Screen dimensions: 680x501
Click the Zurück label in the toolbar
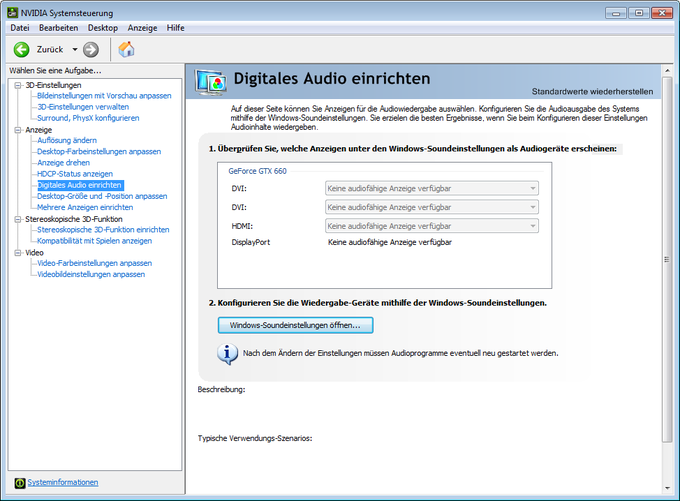coord(50,49)
